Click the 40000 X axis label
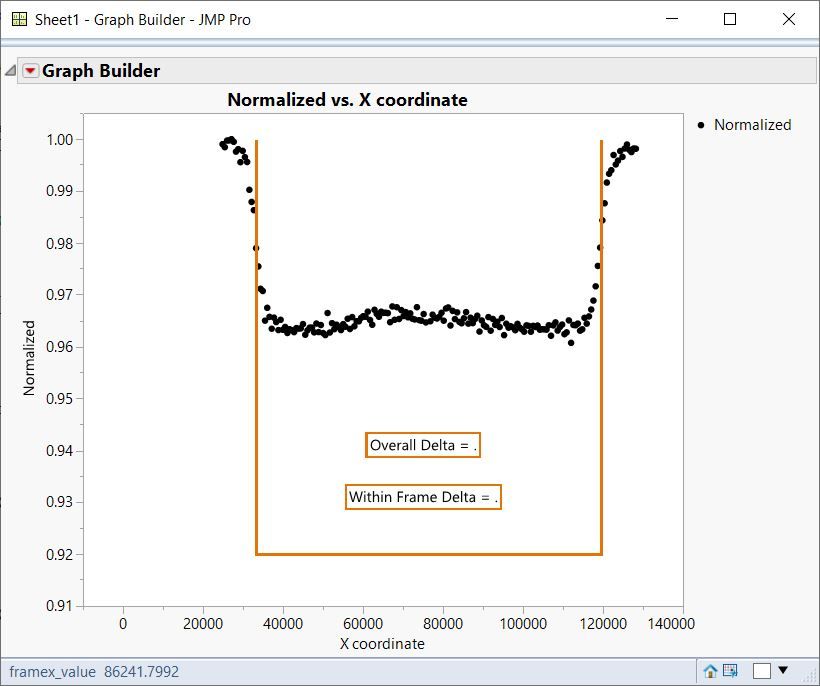Viewport: 820px width, 686px height. coord(283,623)
